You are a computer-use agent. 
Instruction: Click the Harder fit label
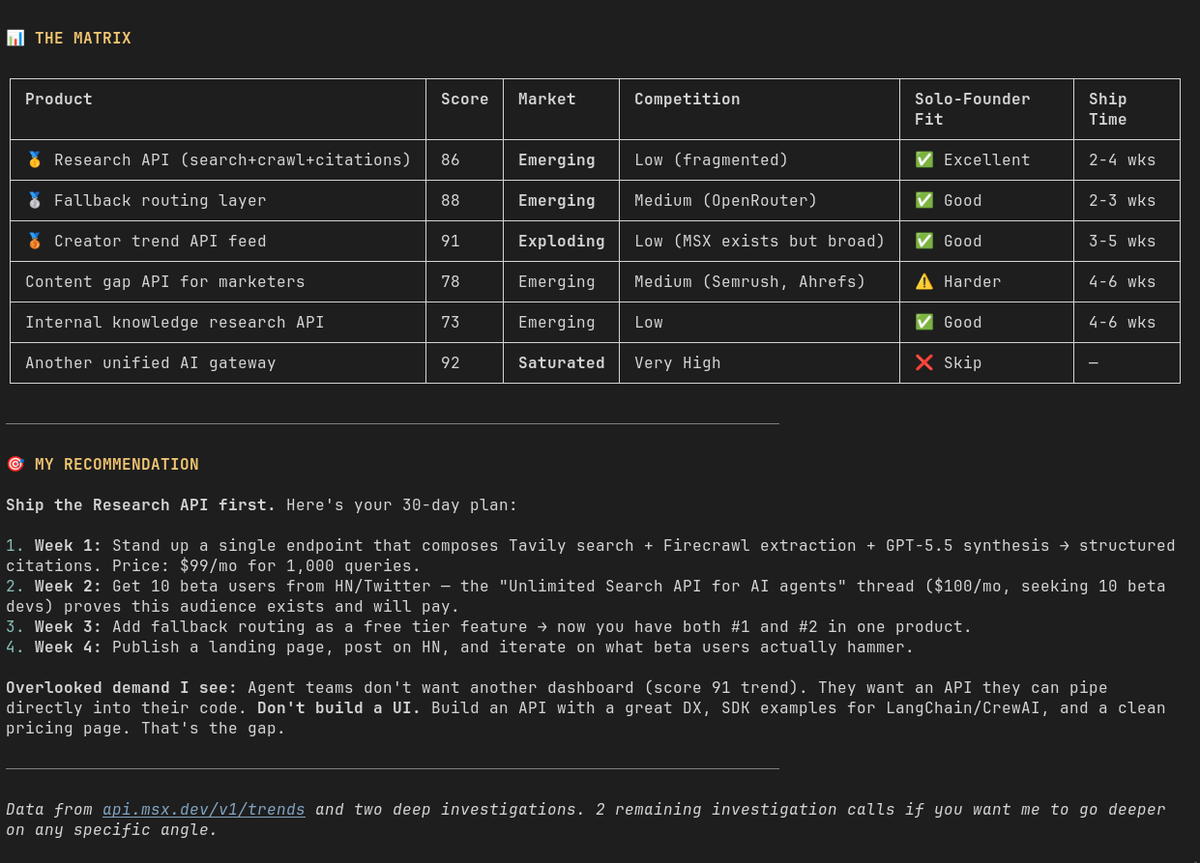click(x=972, y=282)
